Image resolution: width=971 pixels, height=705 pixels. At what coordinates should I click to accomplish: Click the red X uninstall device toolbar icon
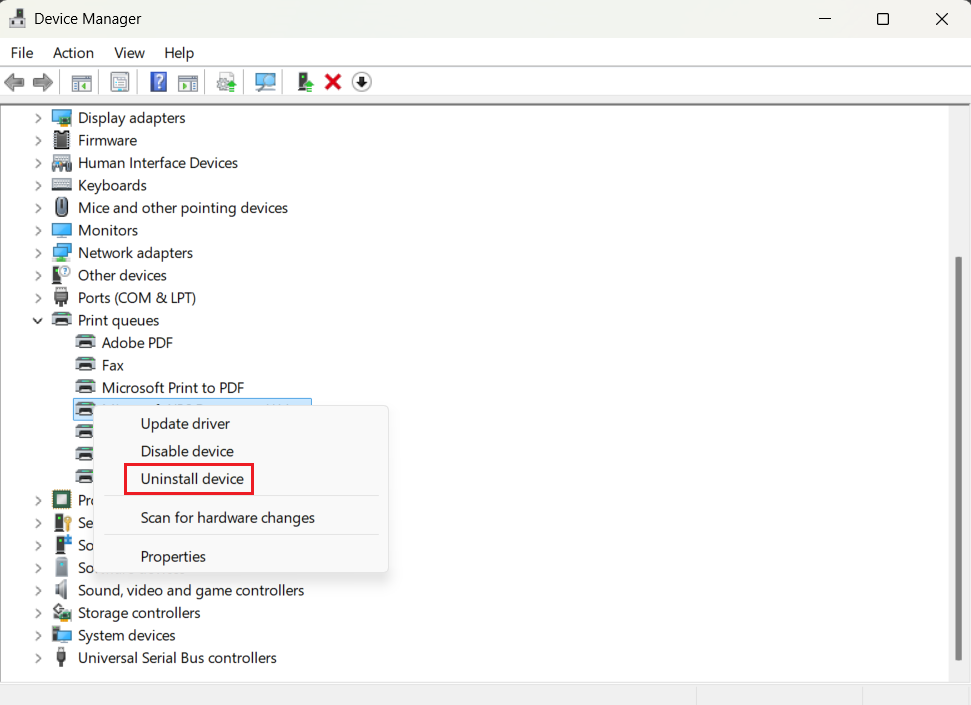[x=333, y=82]
